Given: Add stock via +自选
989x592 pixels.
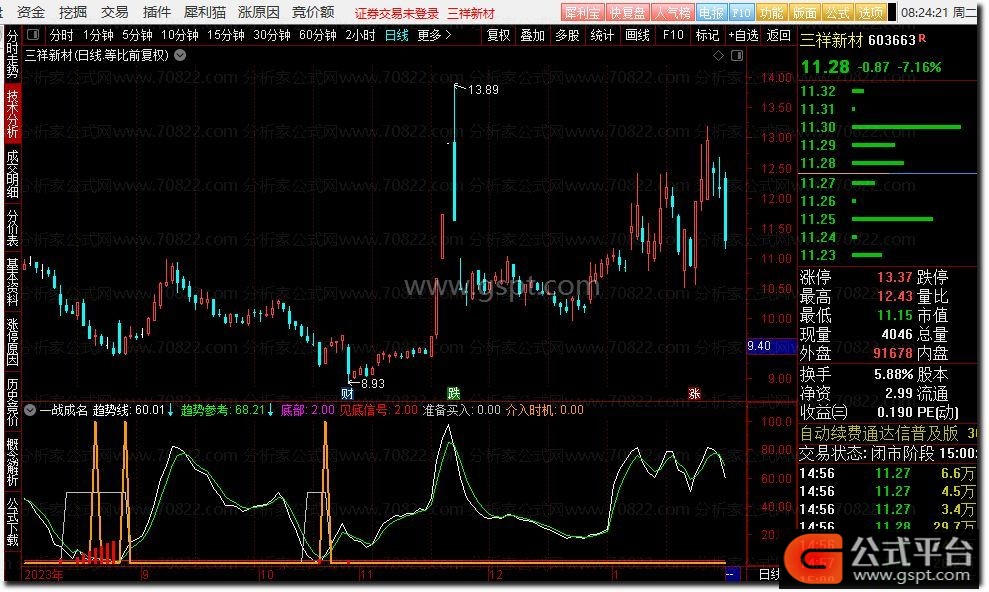Looking at the screenshot, I should tap(744, 35).
